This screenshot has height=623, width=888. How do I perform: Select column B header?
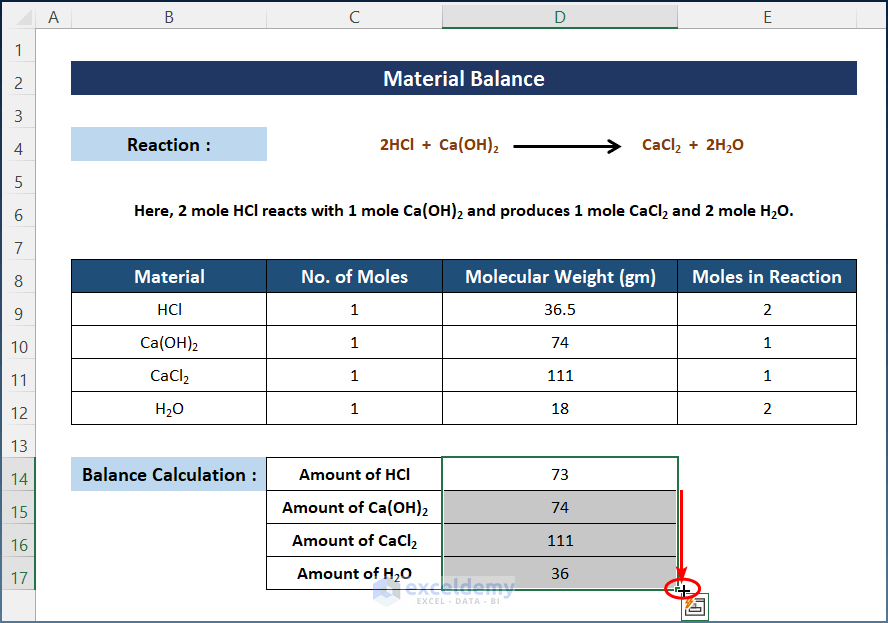[x=168, y=17]
